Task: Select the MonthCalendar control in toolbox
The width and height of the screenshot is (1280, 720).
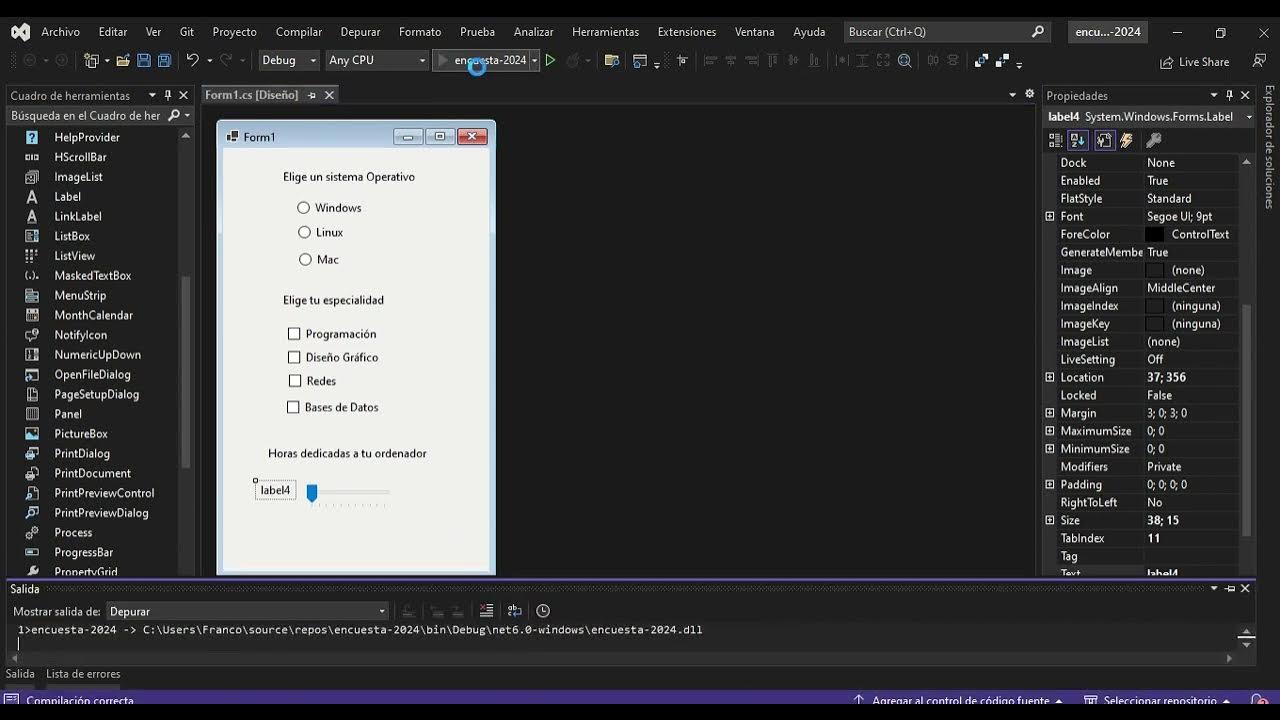Action: (93, 315)
